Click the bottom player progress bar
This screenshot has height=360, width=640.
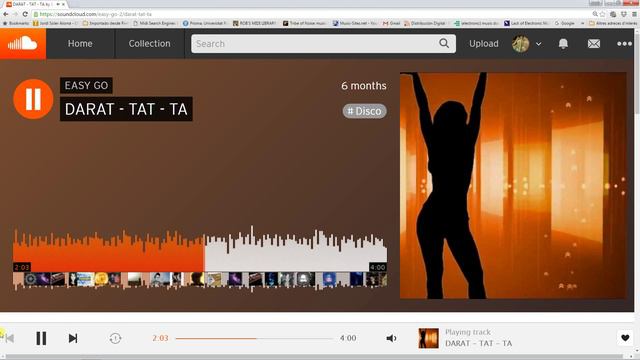254,338
